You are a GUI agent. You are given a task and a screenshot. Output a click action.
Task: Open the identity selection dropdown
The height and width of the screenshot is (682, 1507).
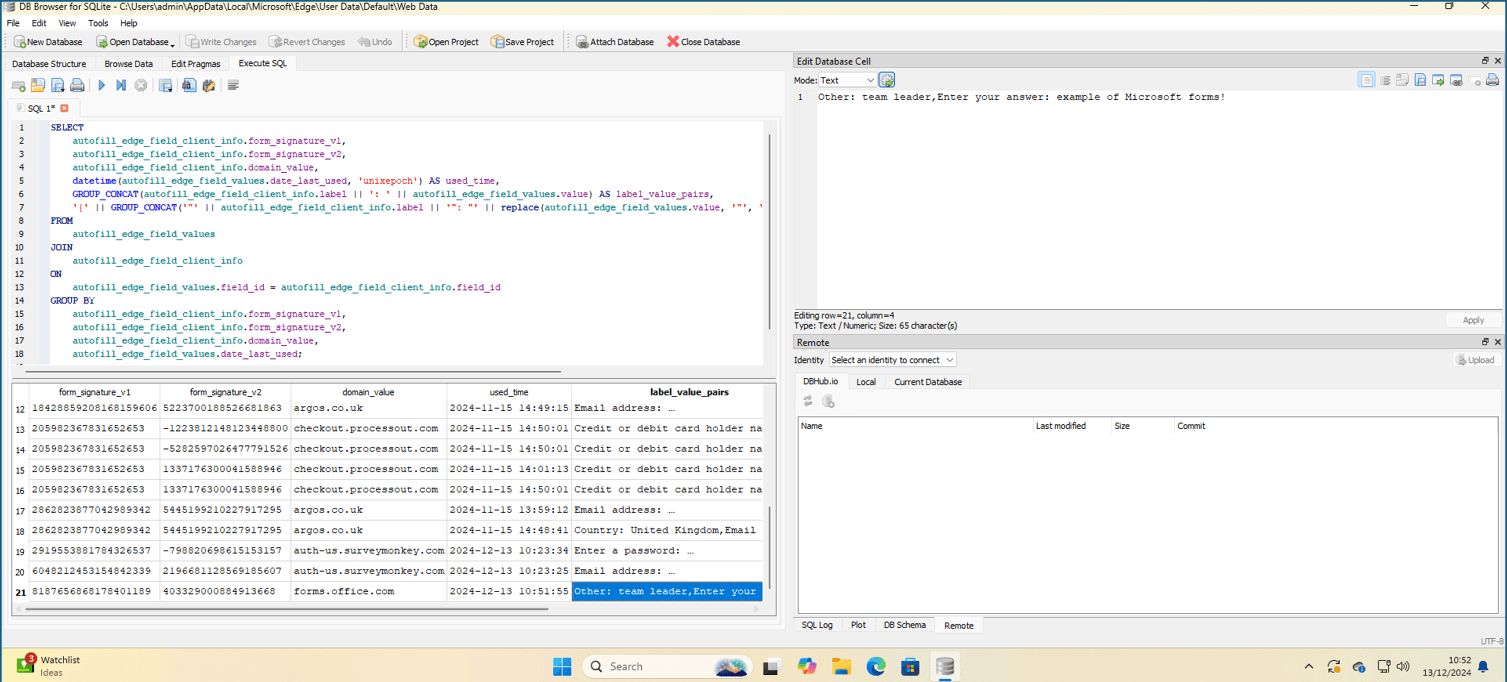[890, 359]
